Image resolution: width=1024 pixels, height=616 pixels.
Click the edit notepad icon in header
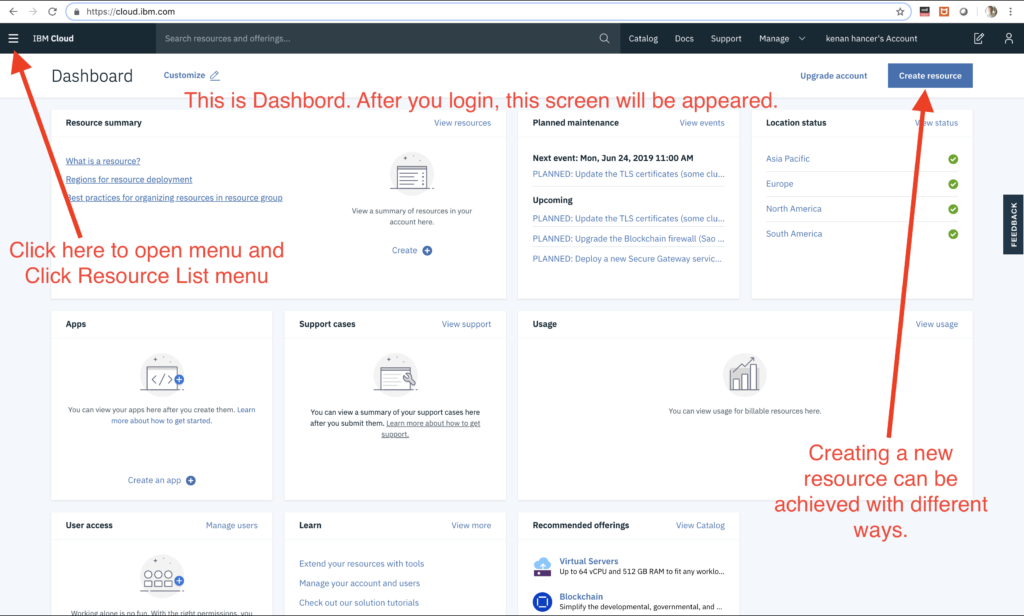(978, 39)
